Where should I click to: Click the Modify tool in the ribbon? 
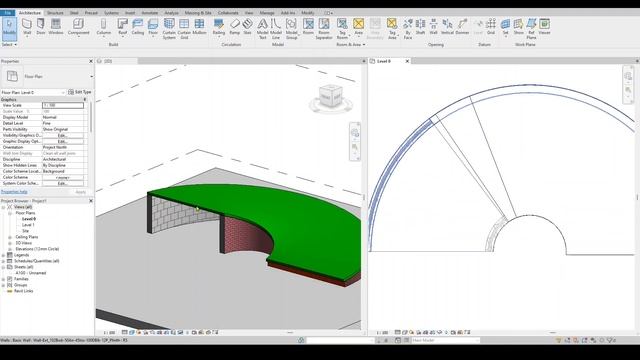pos(9,28)
